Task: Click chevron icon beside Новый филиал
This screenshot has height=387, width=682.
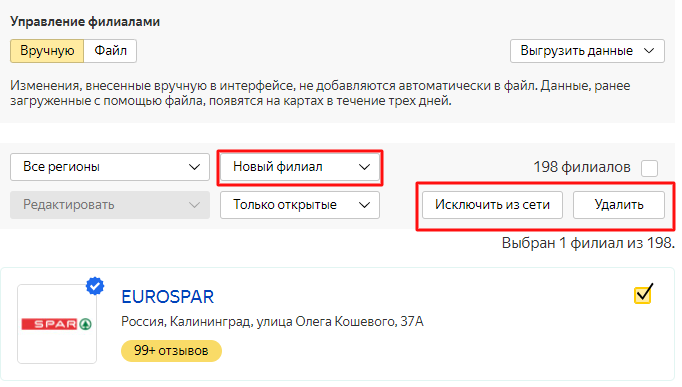Action: tap(364, 167)
